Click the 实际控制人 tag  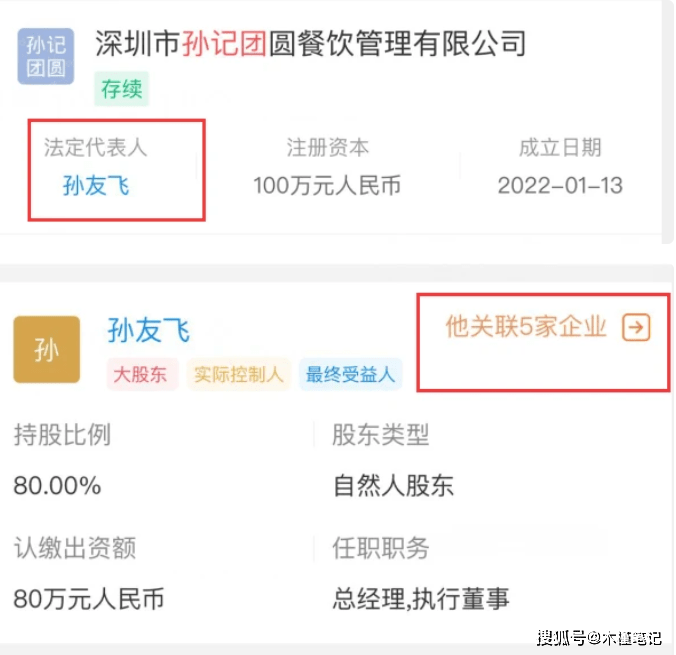coord(238,375)
